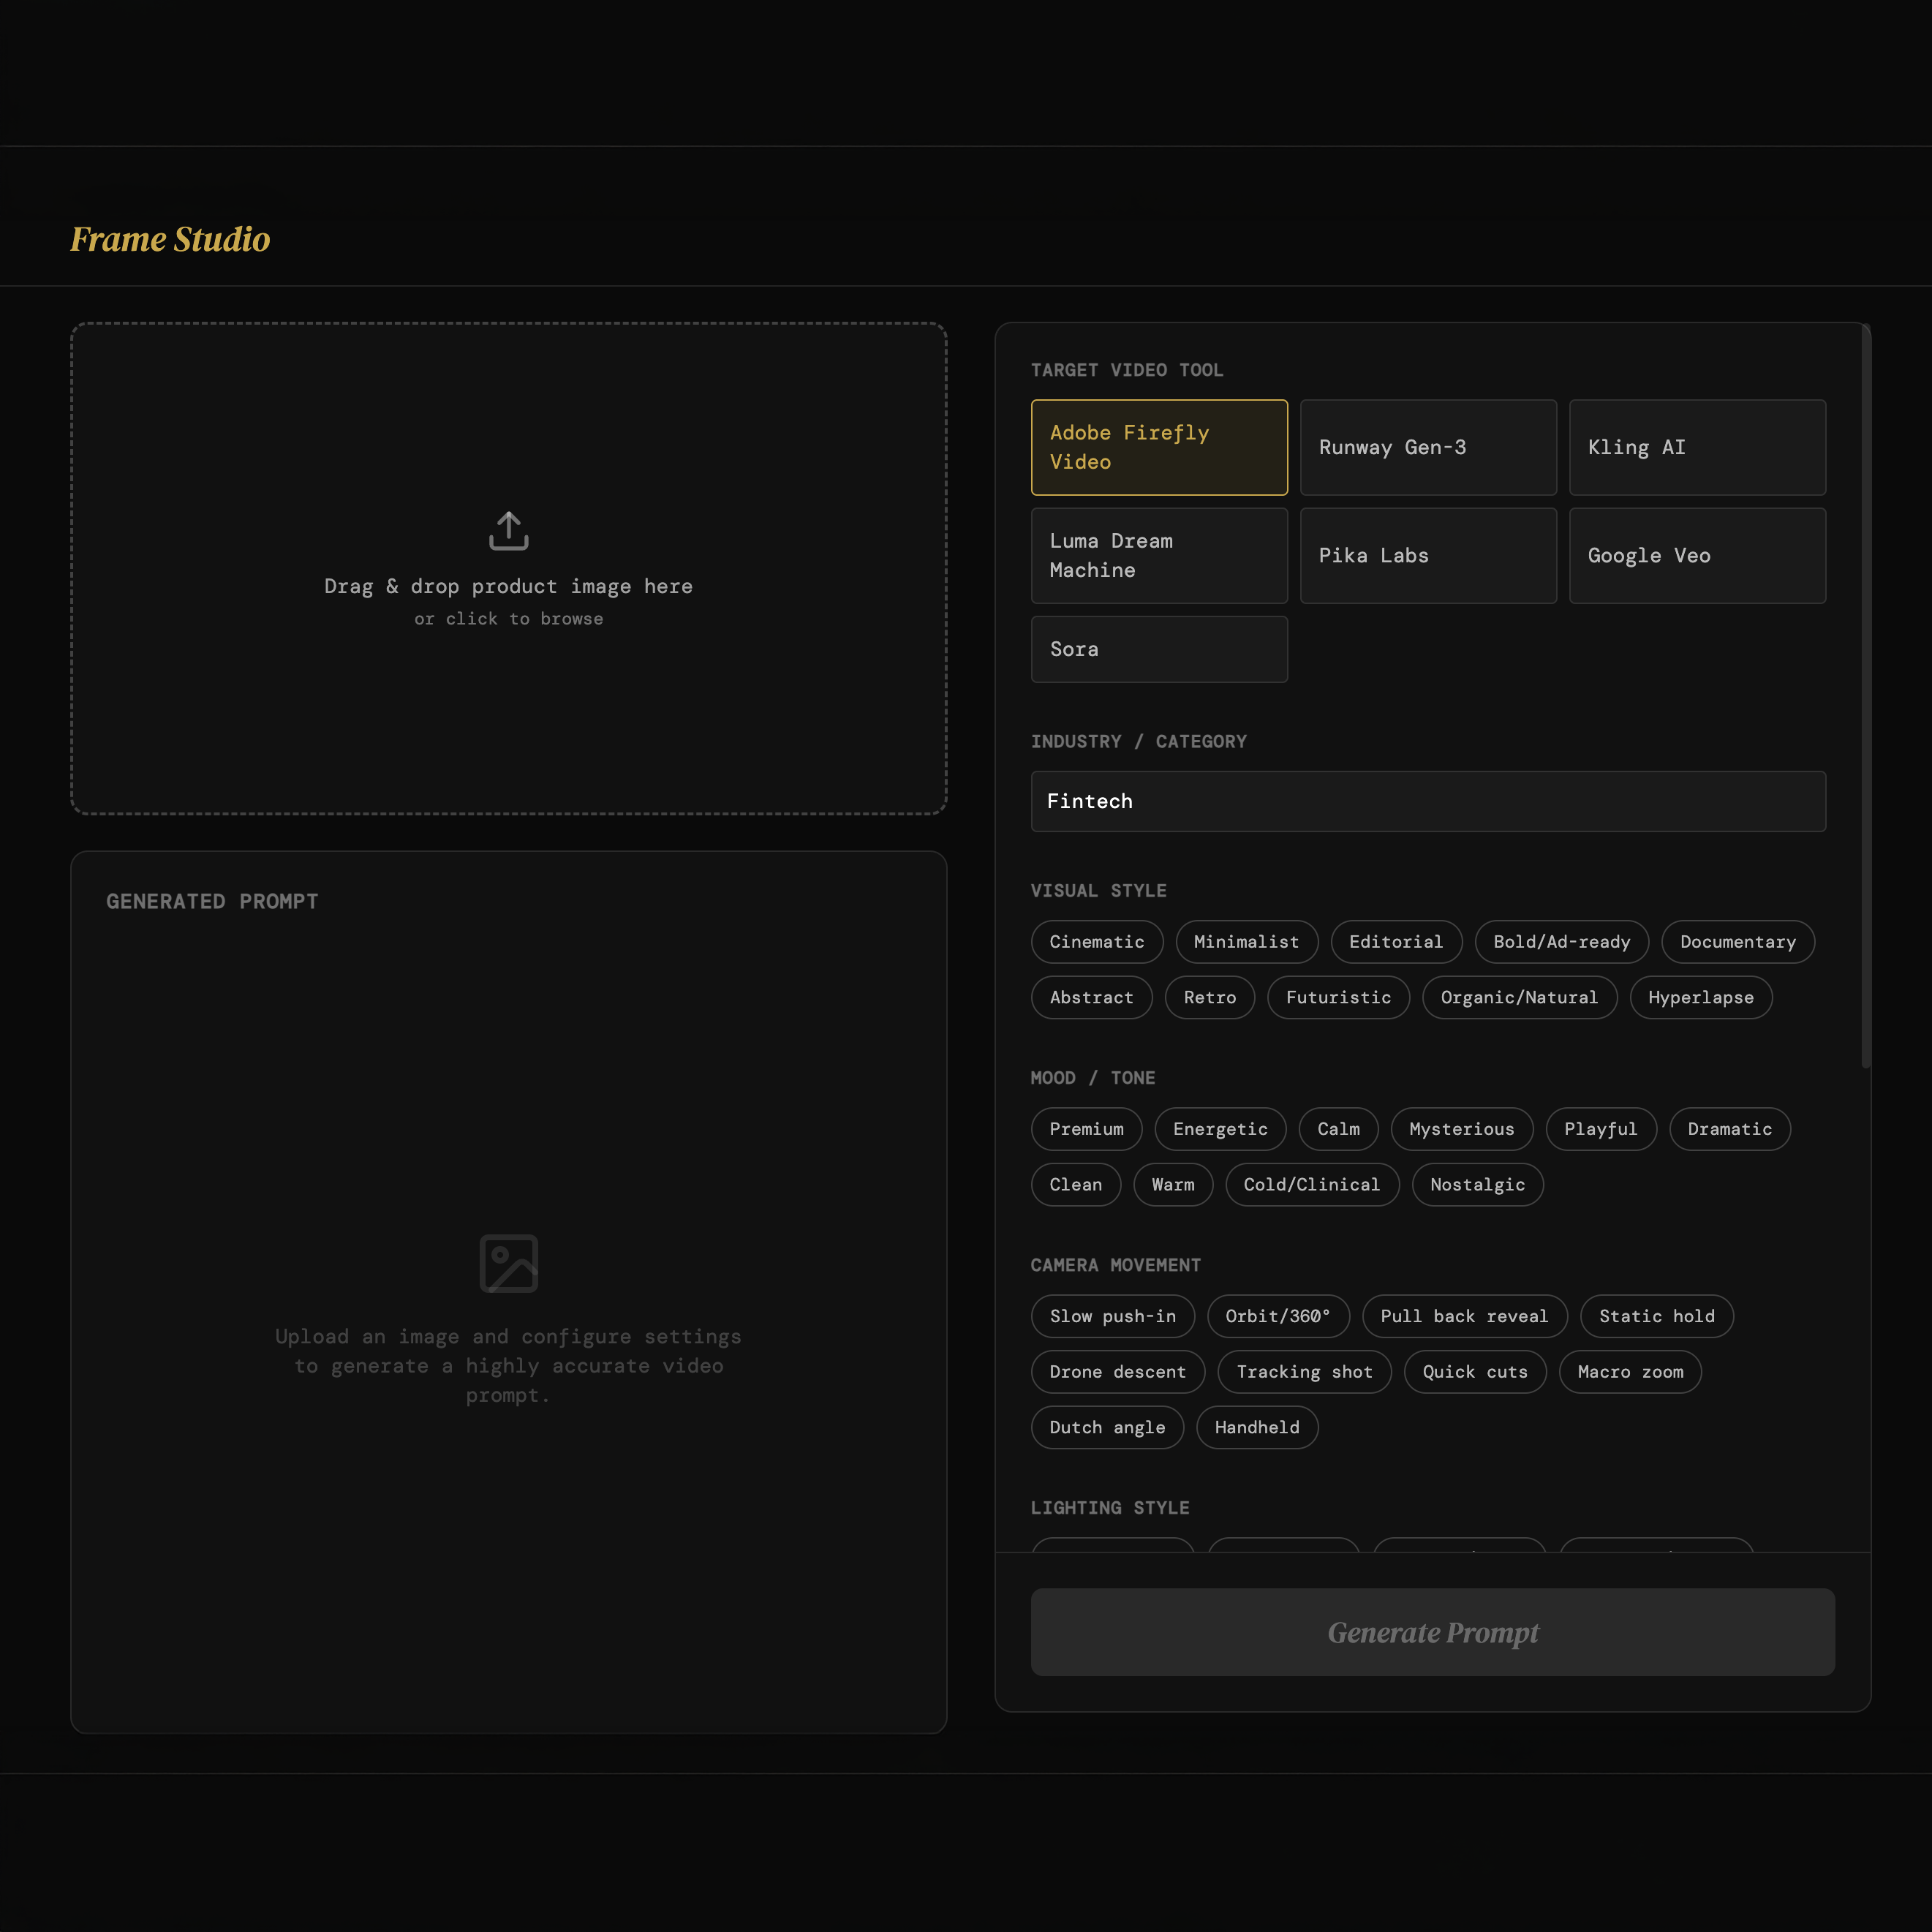The image size is (1932, 1932).
Task: Select Documentary visual style
Action: [1737, 942]
